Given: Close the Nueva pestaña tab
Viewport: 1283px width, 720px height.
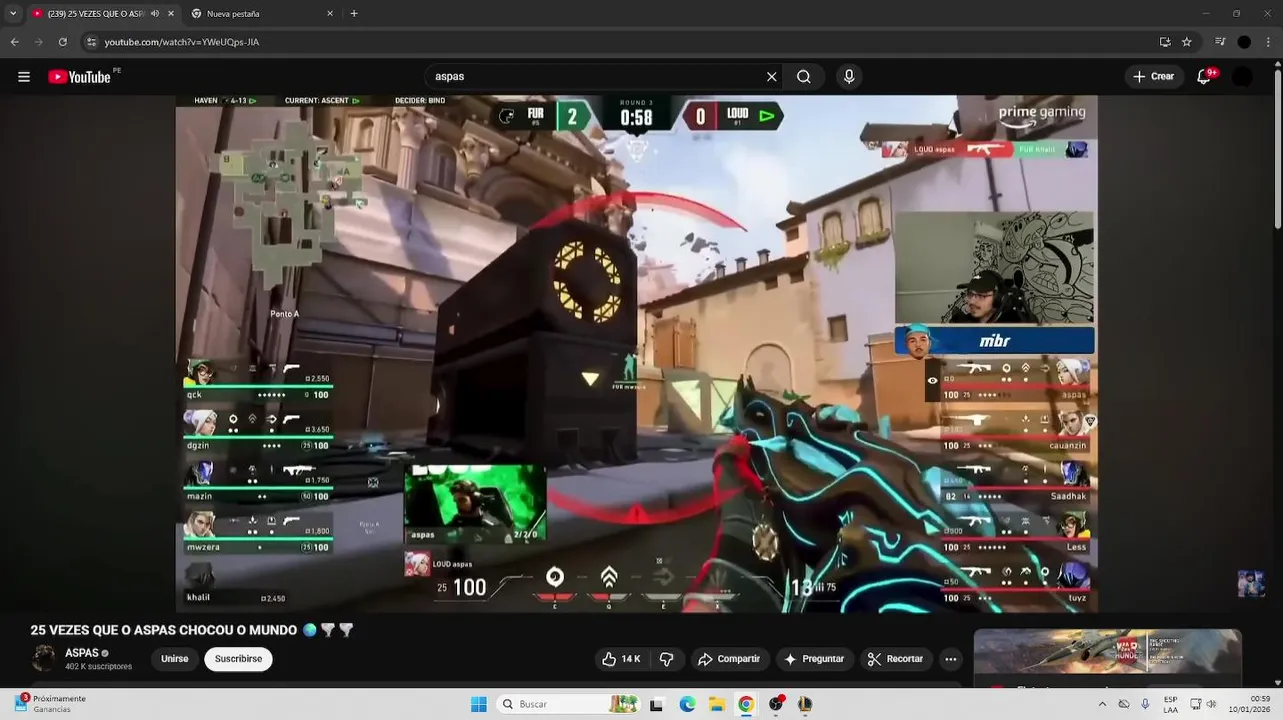Looking at the screenshot, I should click(330, 14).
